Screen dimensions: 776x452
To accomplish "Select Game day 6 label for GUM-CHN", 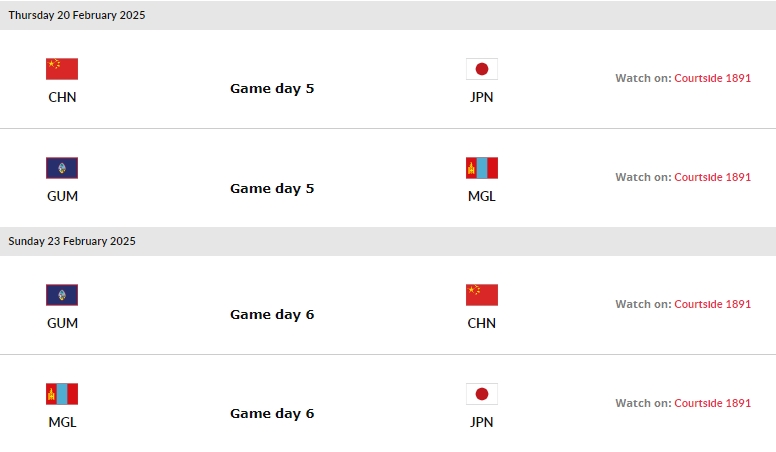I will coord(272,315).
